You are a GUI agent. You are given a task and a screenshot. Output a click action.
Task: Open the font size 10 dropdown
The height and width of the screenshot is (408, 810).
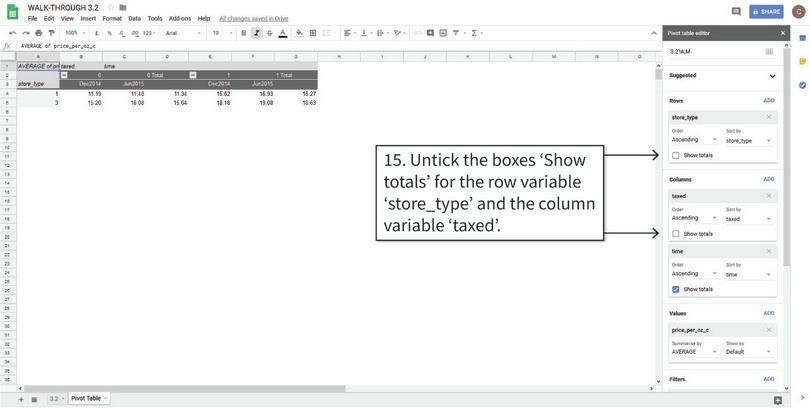tap(222, 33)
